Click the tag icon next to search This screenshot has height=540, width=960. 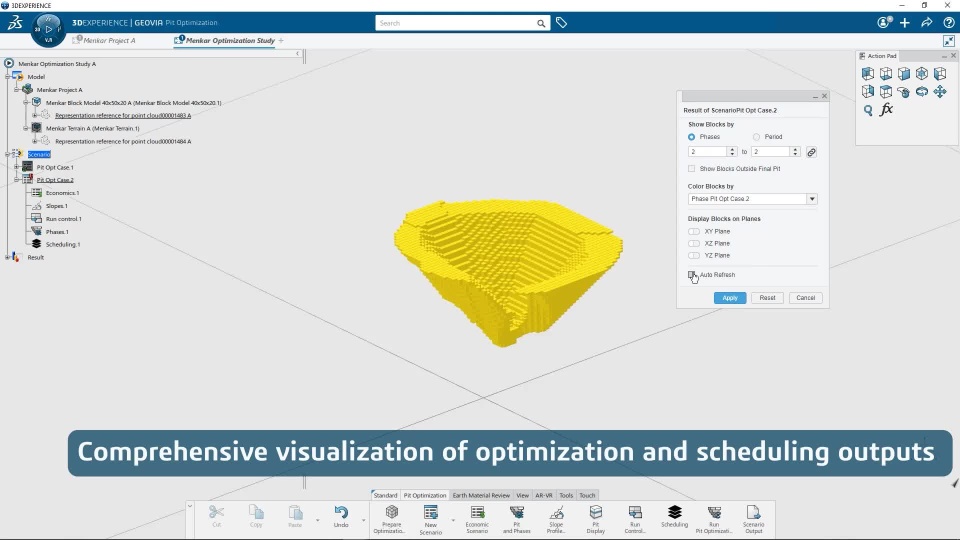click(561, 23)
